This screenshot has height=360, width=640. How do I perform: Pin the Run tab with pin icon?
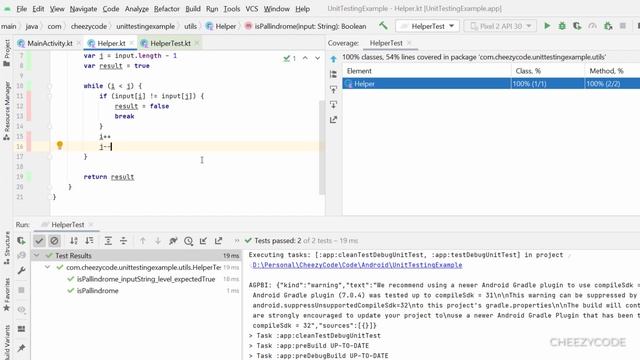tap(21, 348)
